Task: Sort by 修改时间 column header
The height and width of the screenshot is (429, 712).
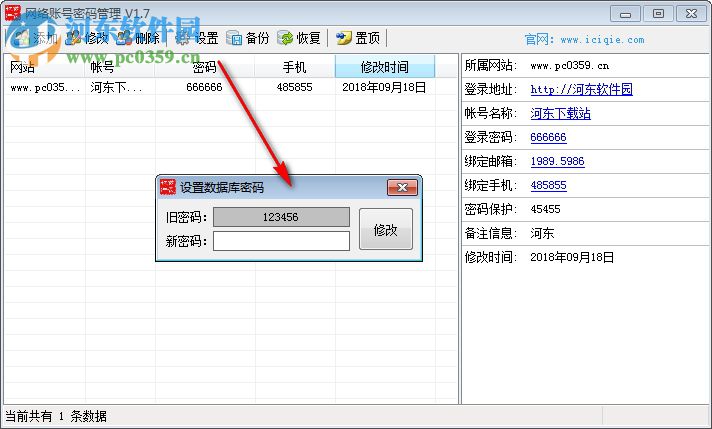Action: [385, 67]
